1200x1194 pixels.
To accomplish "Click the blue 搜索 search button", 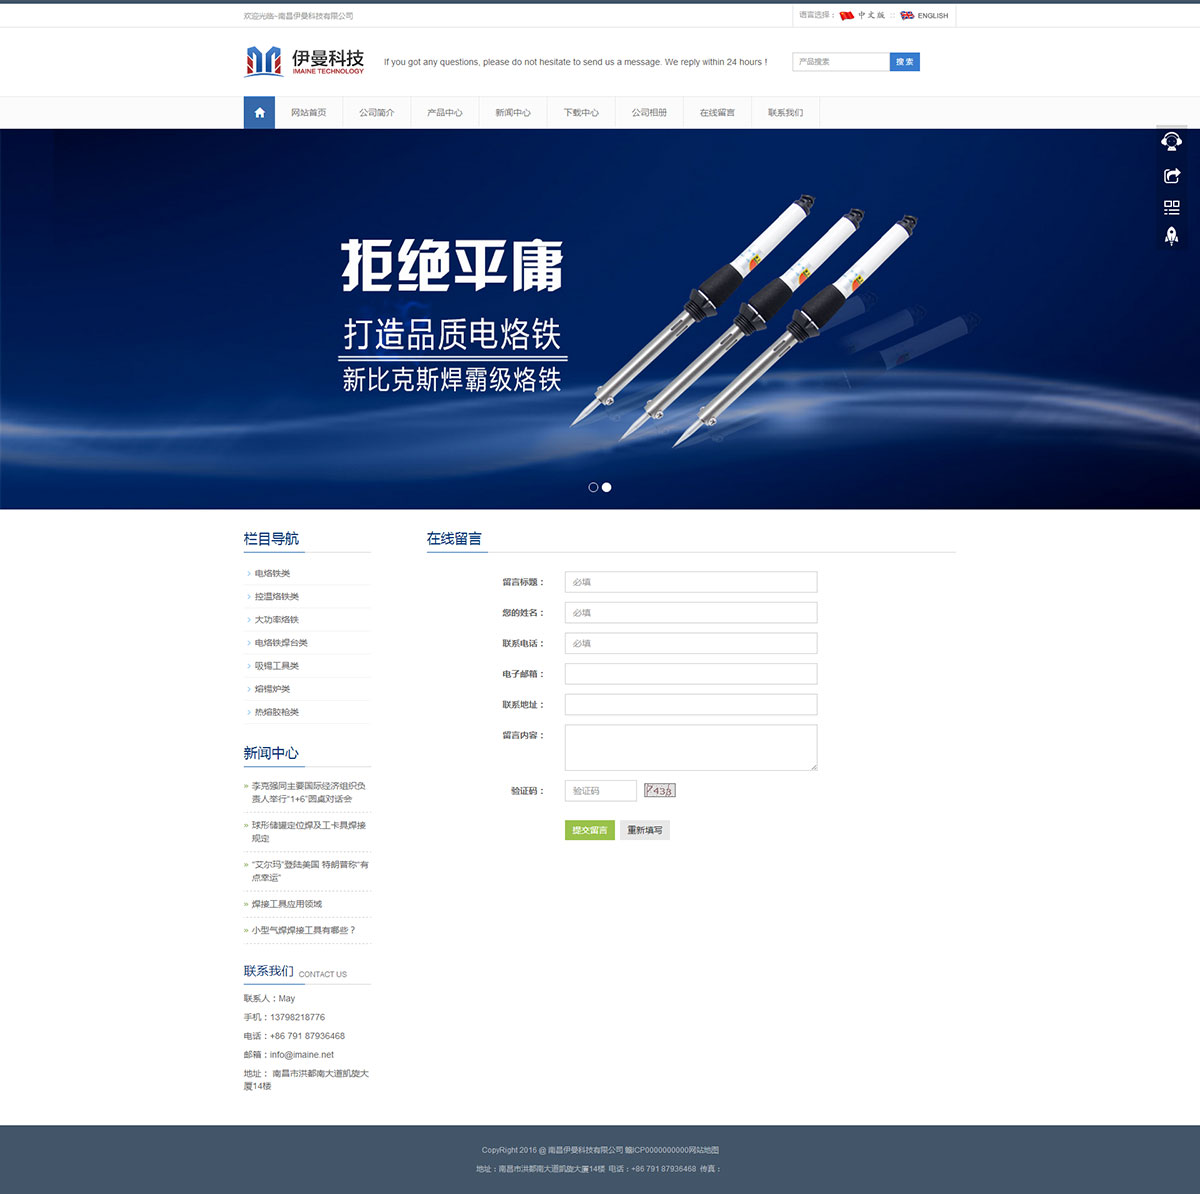I will pos(905,62).
